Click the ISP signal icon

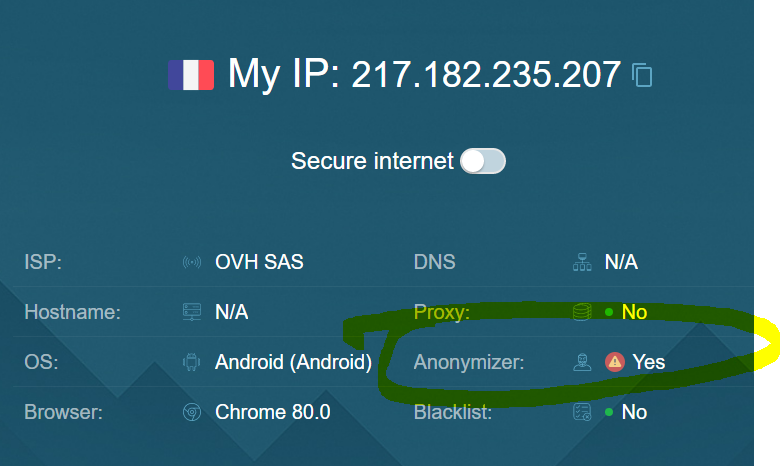(191, 263)
